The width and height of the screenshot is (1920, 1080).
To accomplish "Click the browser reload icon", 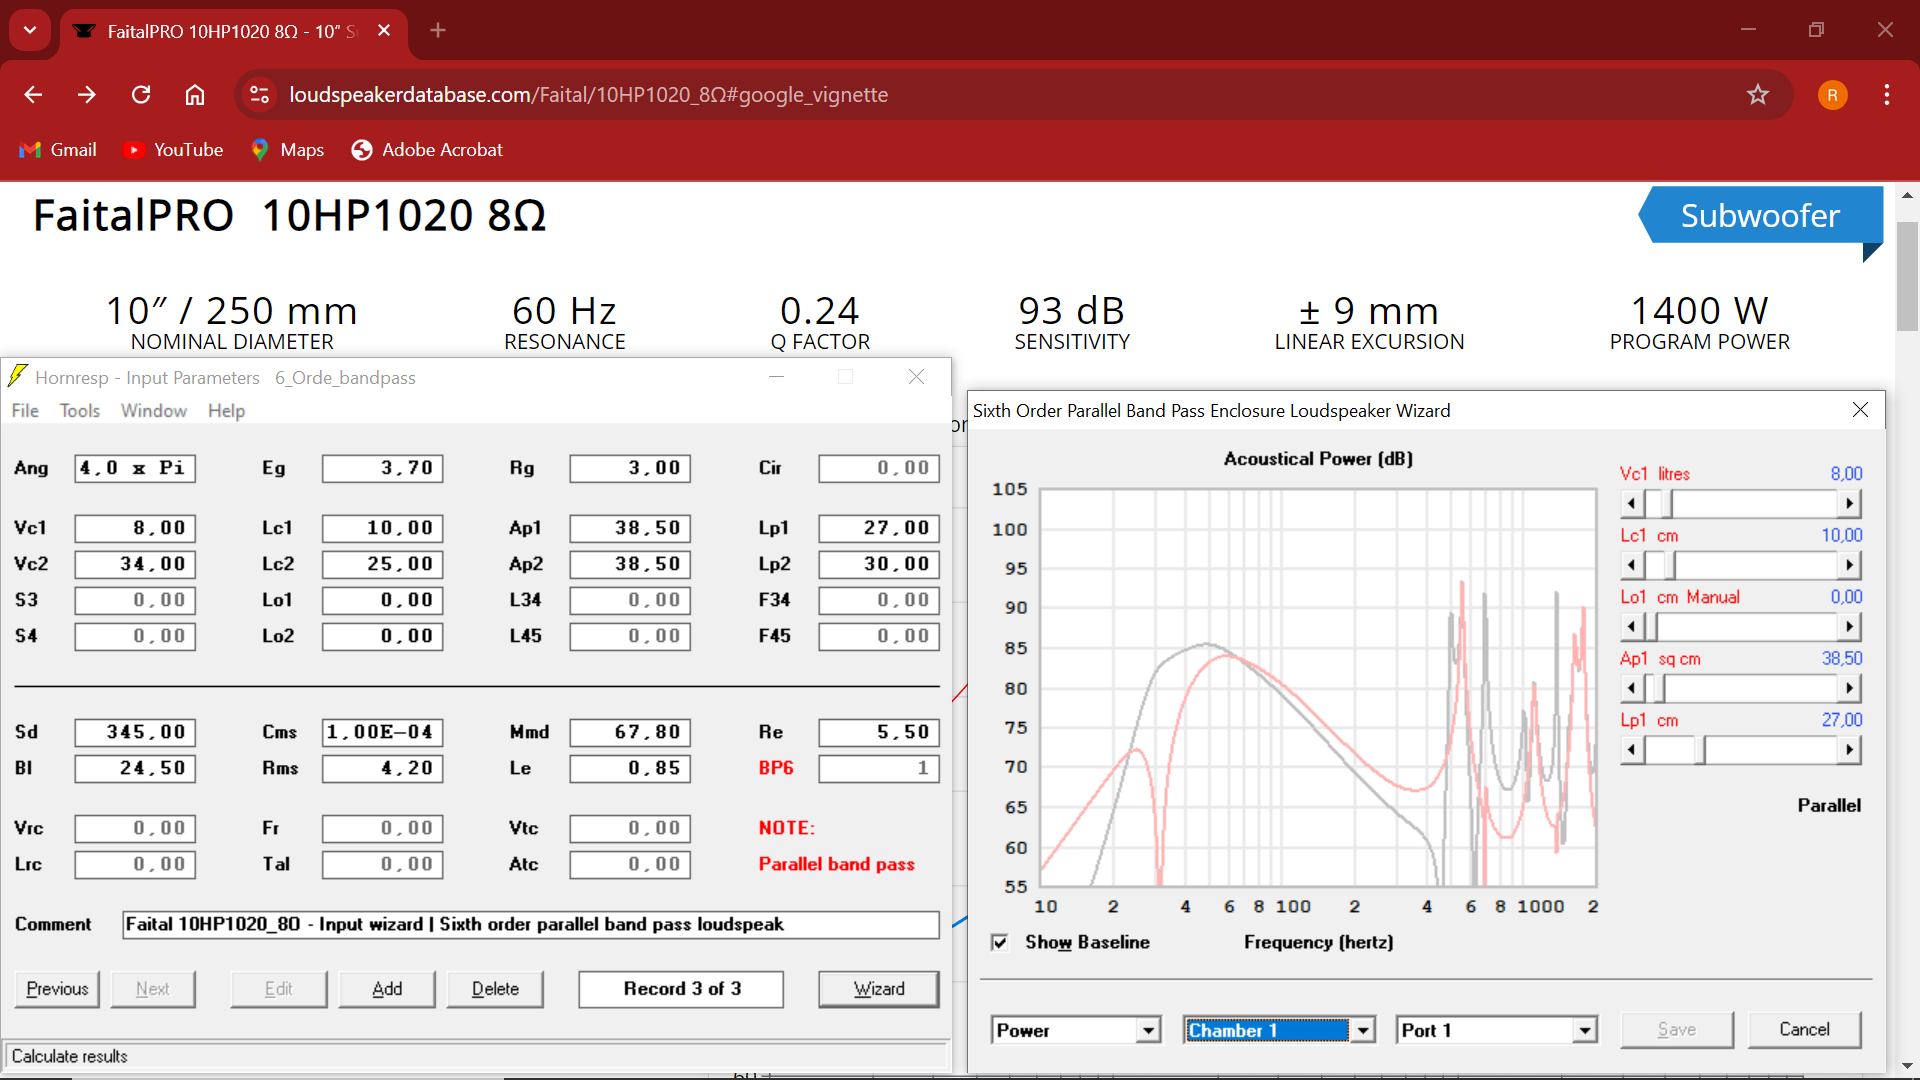I will (x=141, y=95).
